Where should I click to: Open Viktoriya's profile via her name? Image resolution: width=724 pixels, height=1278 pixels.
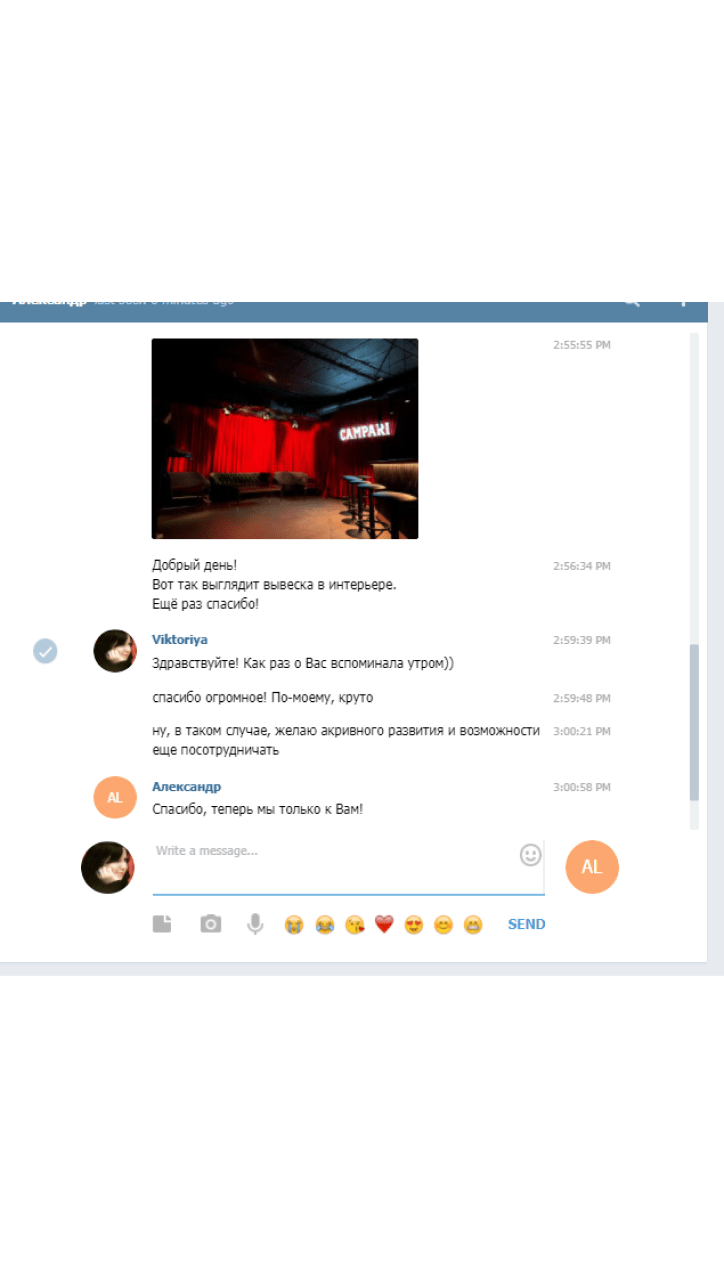[180, 640]
